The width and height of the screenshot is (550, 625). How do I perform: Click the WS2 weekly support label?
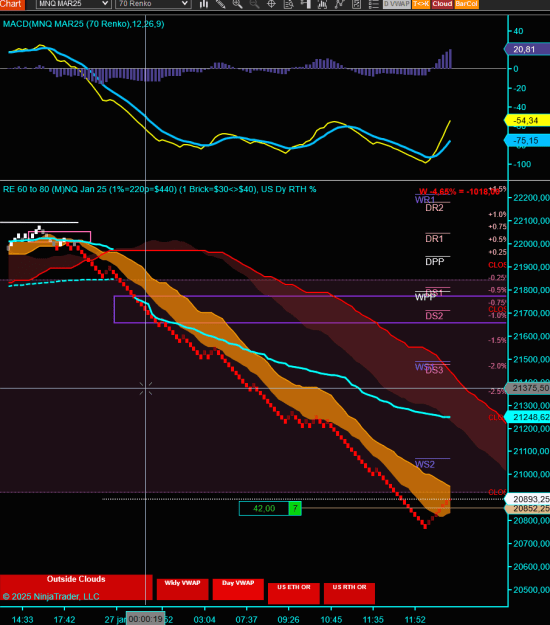coord(425,464)
